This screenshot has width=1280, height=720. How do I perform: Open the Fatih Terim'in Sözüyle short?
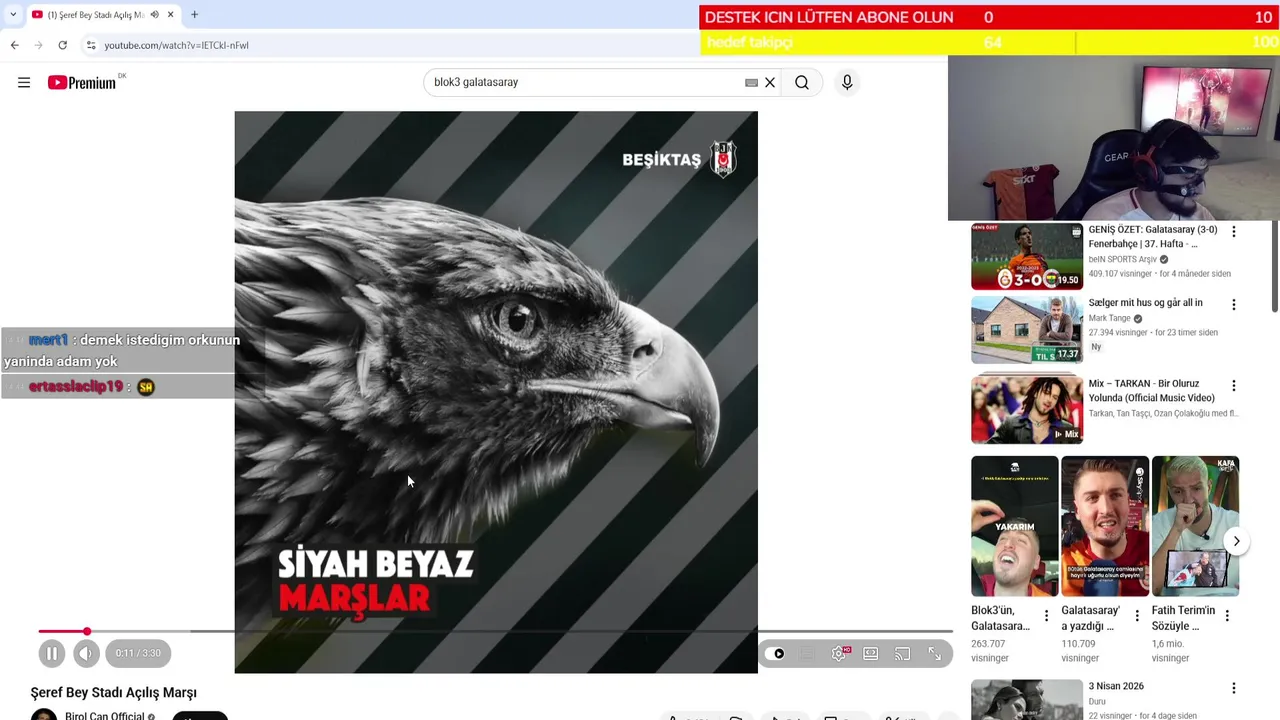[1195, 526]
